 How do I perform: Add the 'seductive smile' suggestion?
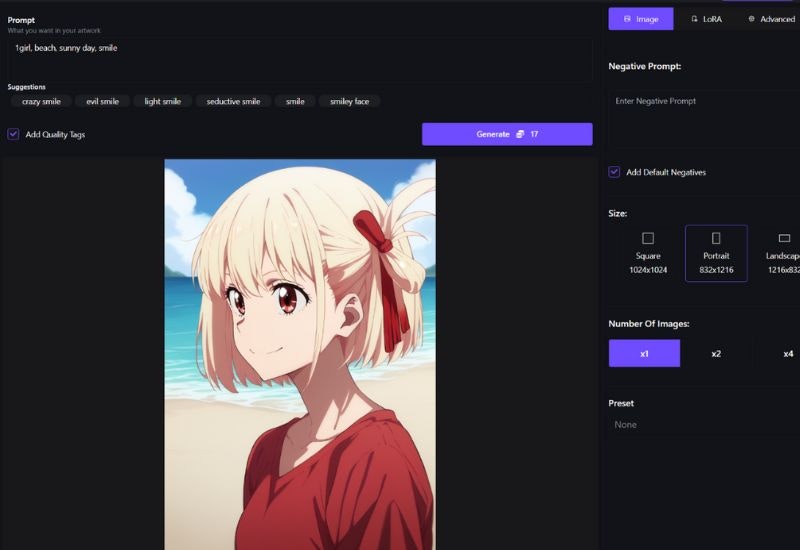(233, 102)
